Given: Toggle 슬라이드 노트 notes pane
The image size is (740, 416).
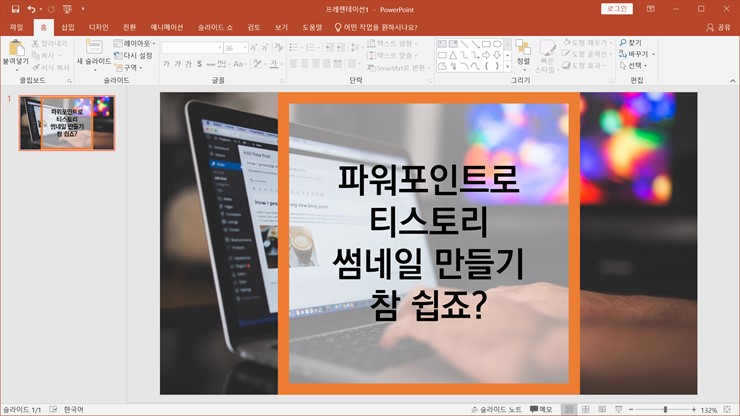Looking at the screenshot, I should tap(496, 409).
